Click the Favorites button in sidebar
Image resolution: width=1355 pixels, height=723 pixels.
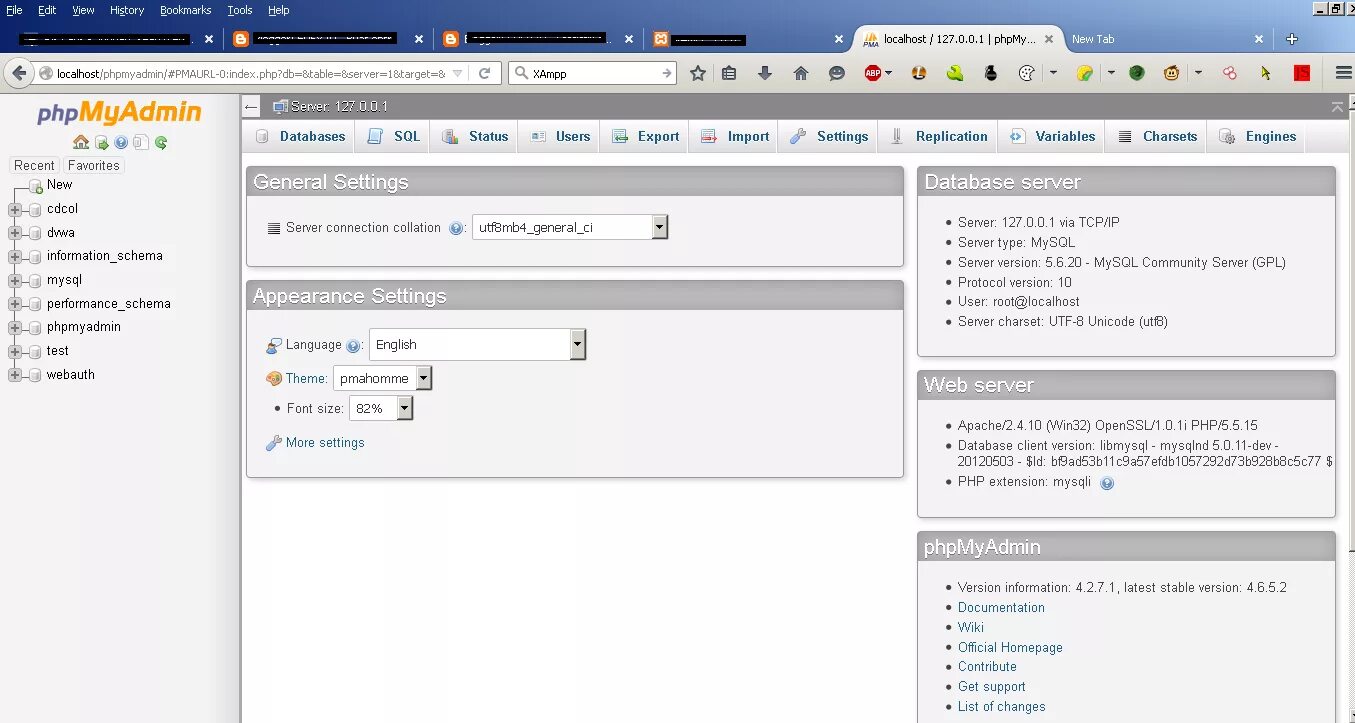93,166
